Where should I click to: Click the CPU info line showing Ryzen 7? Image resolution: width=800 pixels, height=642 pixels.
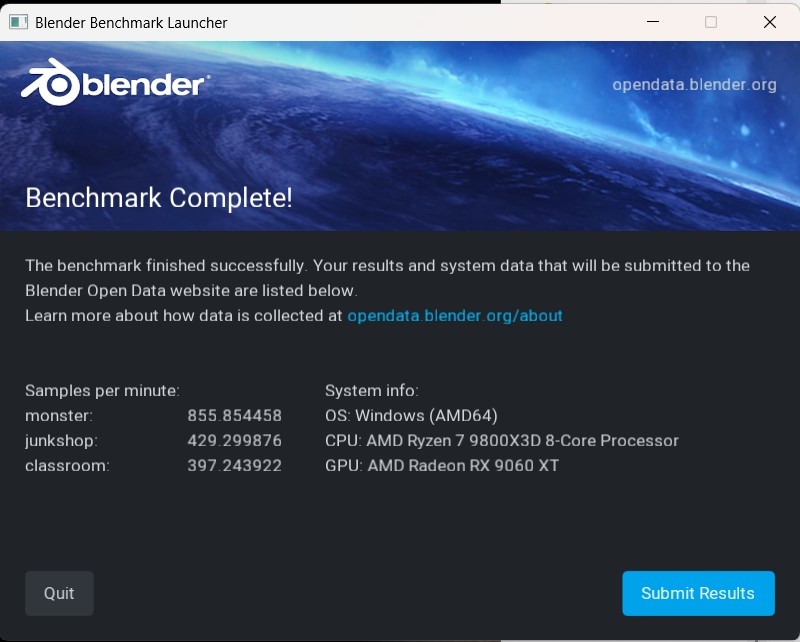502,440
